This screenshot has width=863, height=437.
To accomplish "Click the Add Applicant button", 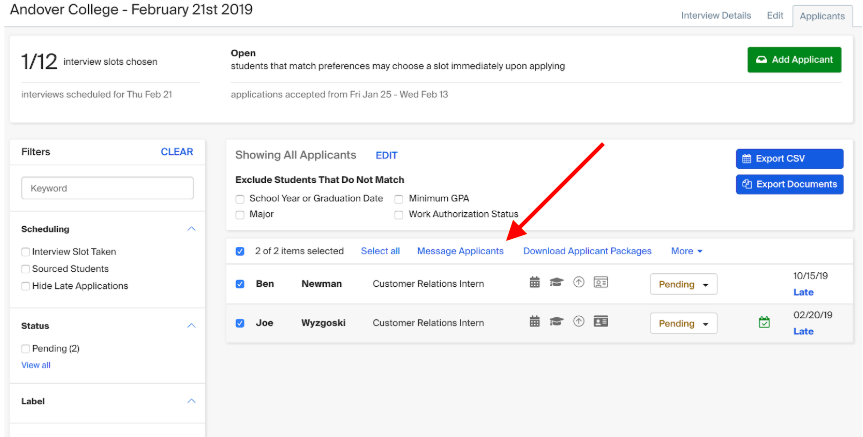I will pyautogui.click(x=794, y=59).
